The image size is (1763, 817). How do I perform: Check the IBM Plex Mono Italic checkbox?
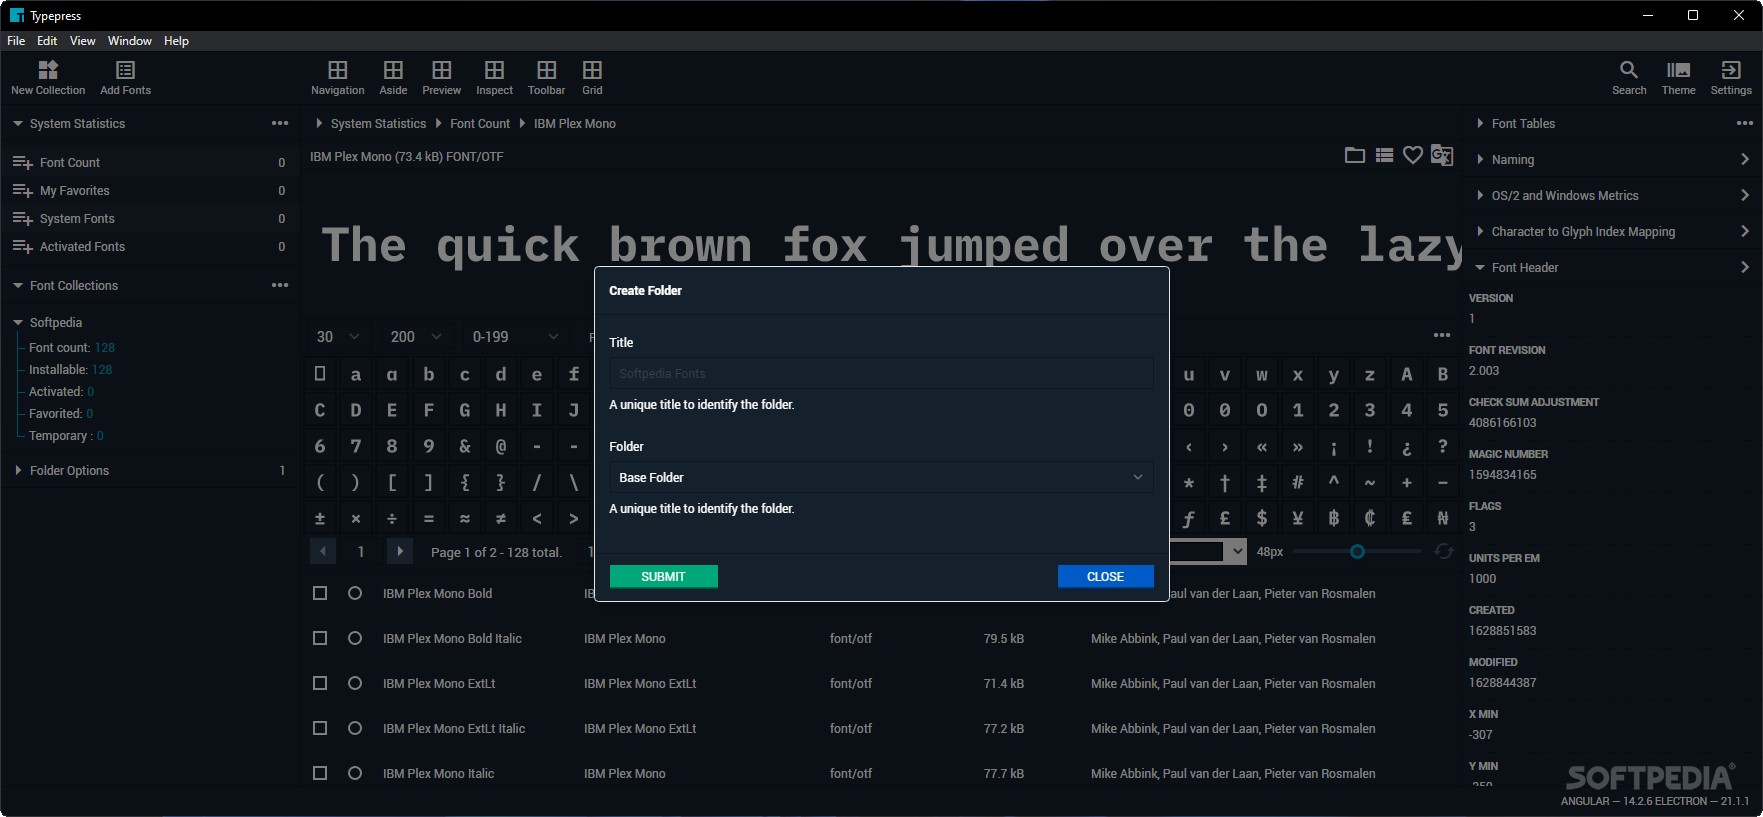(x=320, y=773)
